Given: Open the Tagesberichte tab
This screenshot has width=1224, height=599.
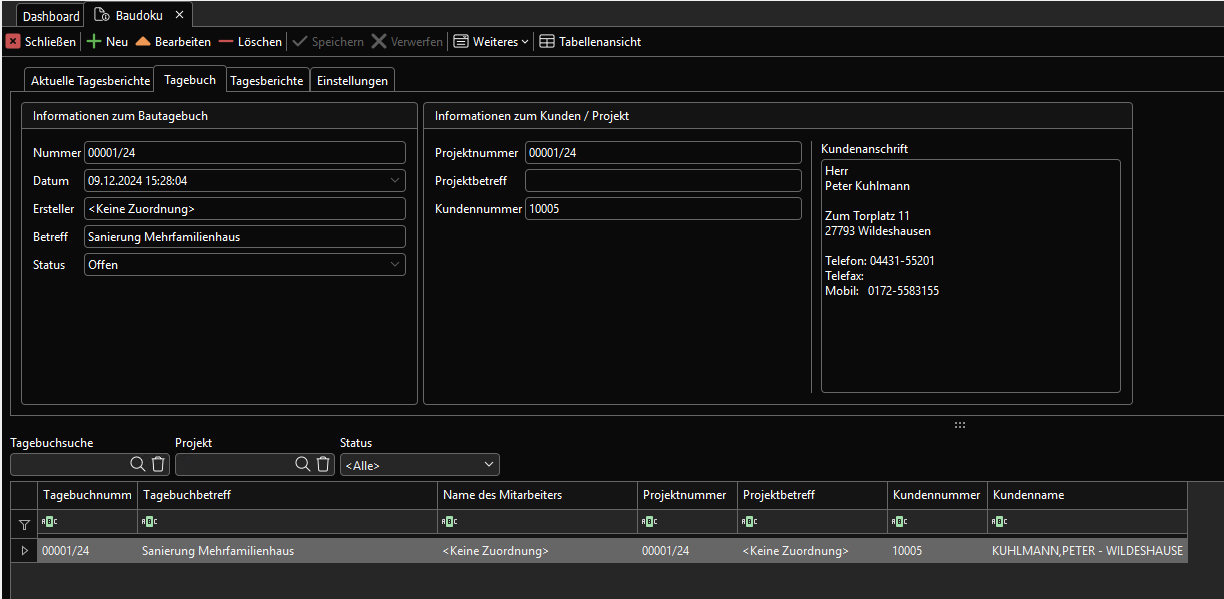Looking at the screenshot, I should click(267, 80).
